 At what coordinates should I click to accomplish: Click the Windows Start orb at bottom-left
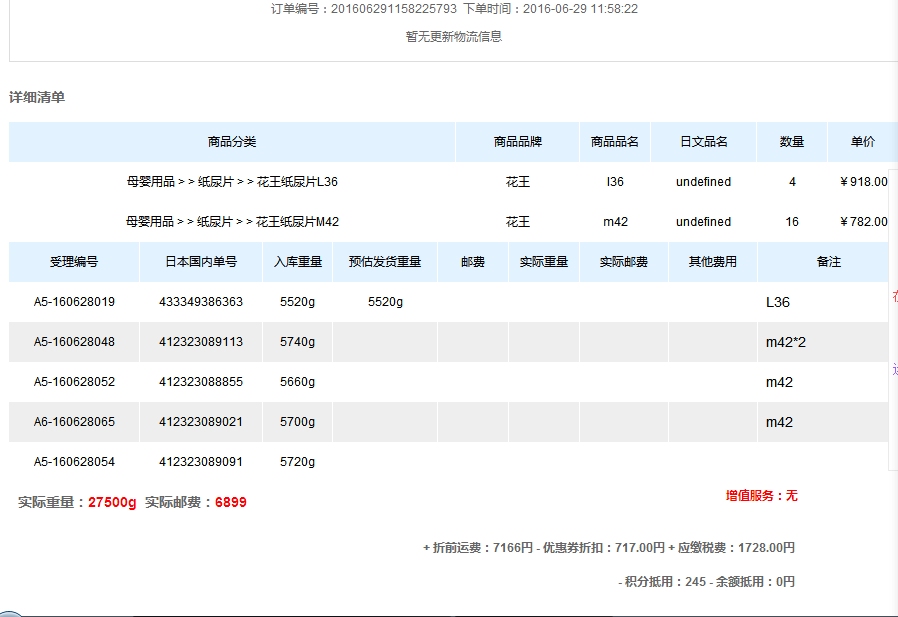tap(10, 612)
